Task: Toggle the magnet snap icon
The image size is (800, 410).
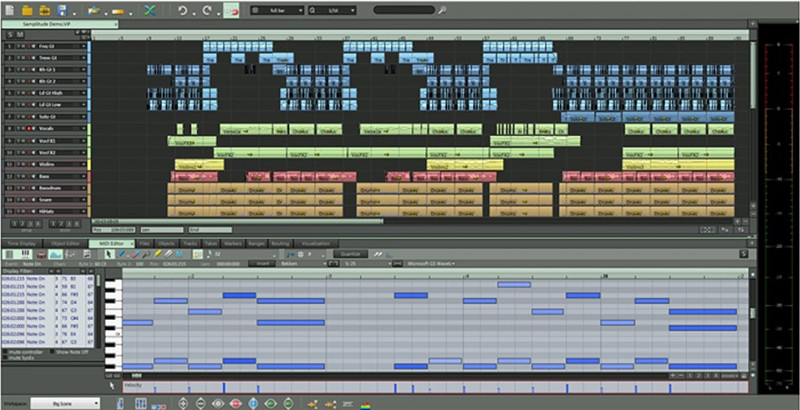Action: click(231, 10)
